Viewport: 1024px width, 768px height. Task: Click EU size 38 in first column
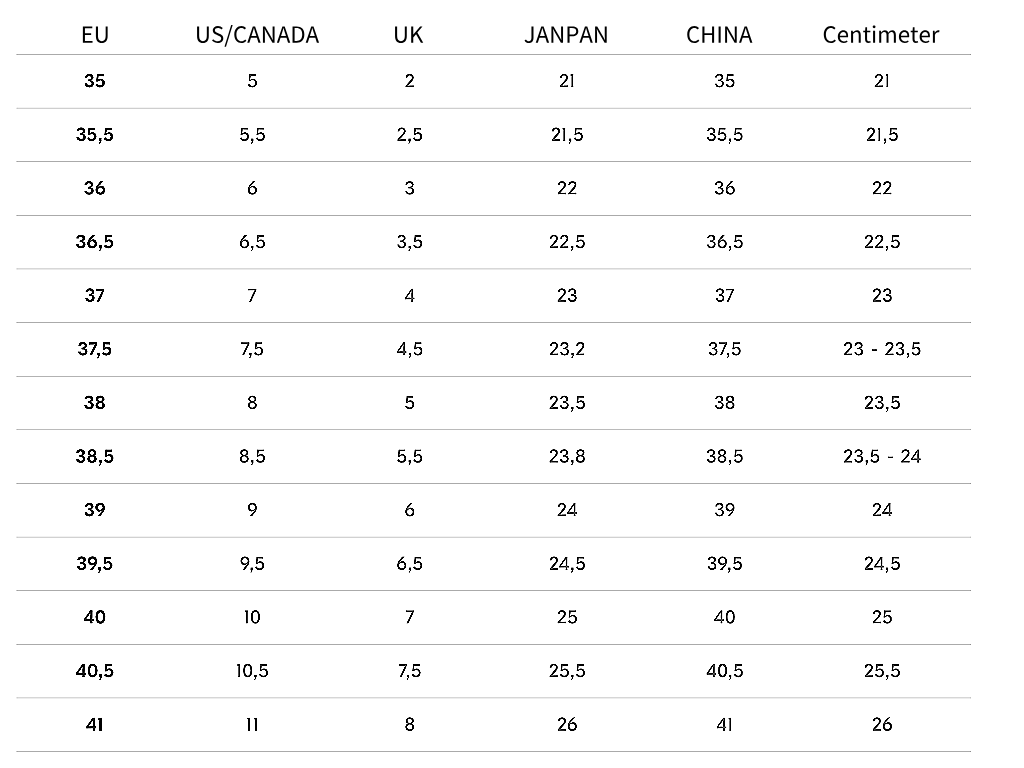point(95,403)
